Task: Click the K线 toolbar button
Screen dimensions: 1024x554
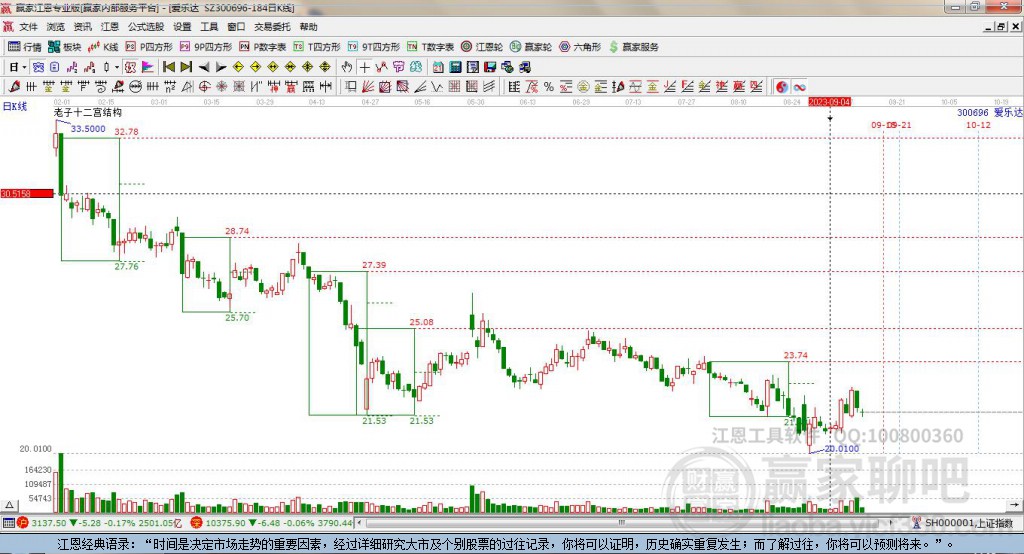Action: pyautogui.click(x=103, y=47)
